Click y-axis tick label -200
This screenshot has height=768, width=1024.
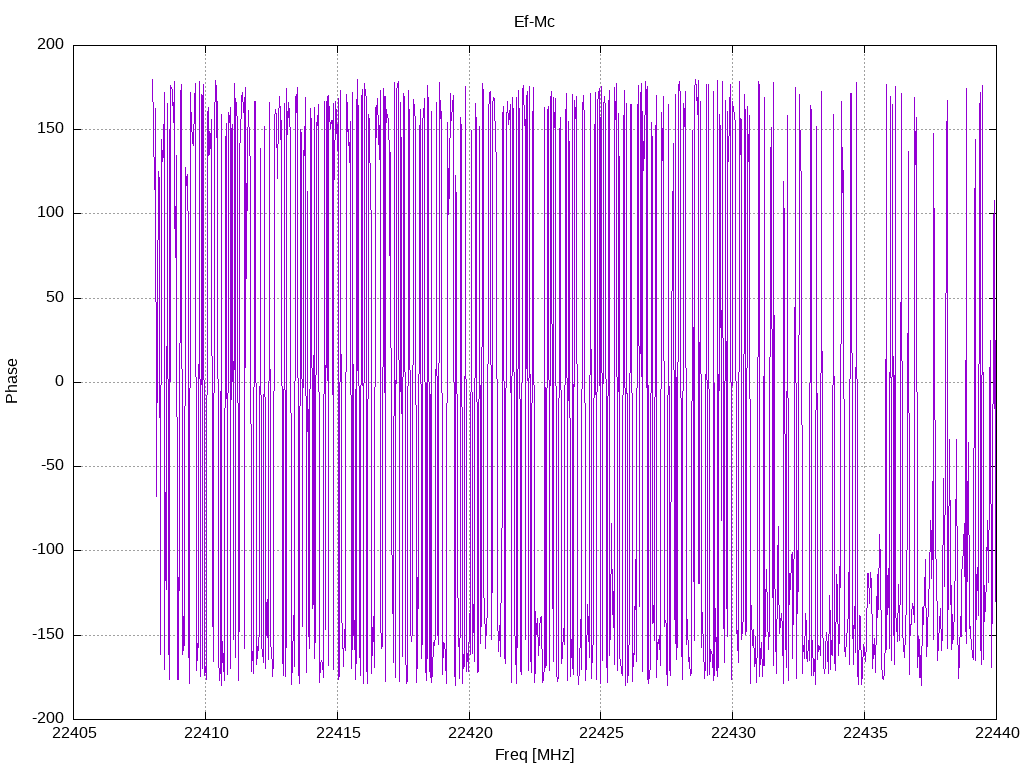[x=48, y=718]
